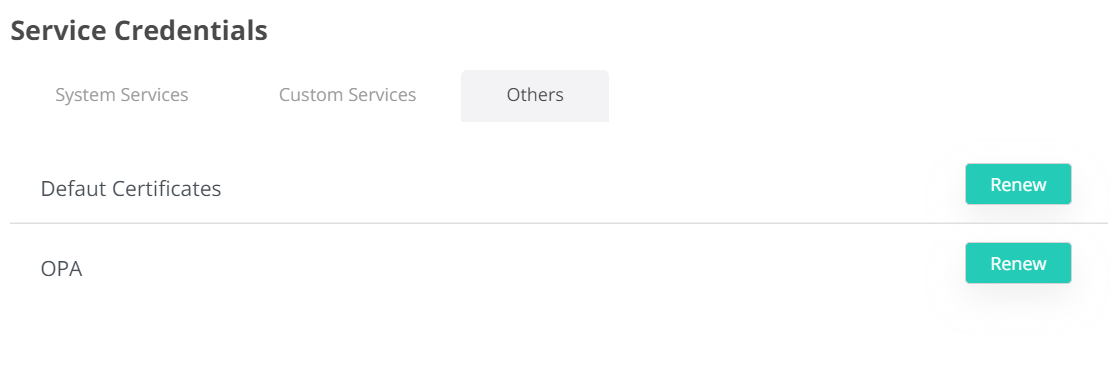The height and width of the screenshot is (389, 1120).
Task: Click the currently active Others tab
Action: click(535, 96)
